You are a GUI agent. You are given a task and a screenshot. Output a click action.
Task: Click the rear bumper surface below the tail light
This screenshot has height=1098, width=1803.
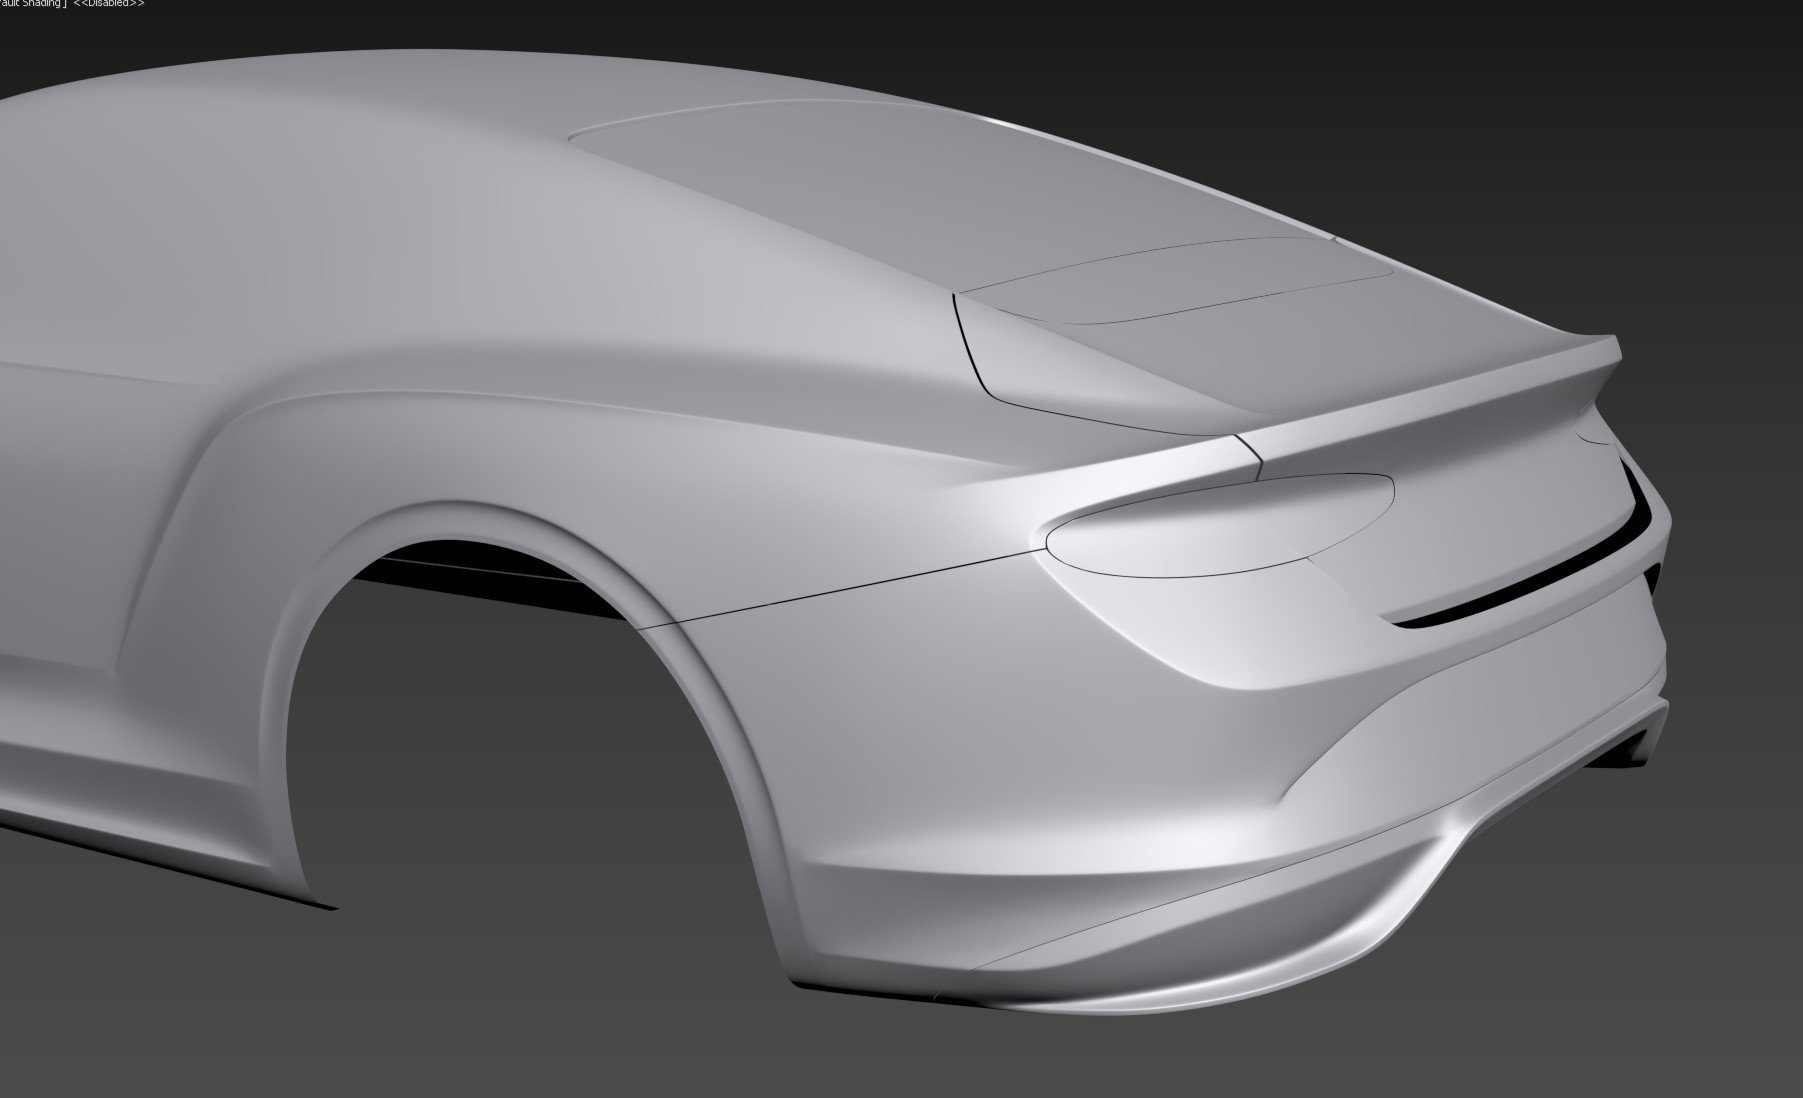click(x=1000, y=740)
